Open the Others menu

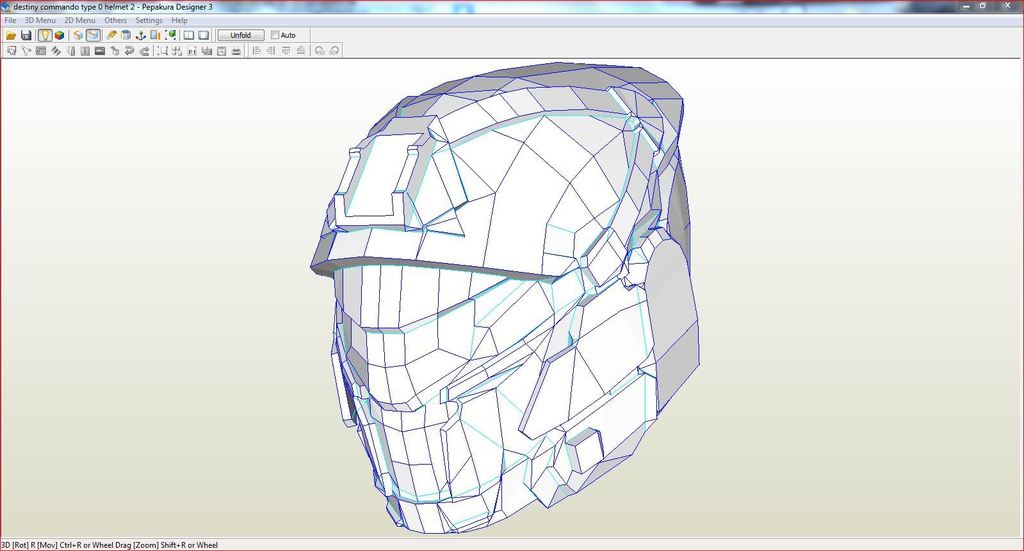tap(116, 20)
